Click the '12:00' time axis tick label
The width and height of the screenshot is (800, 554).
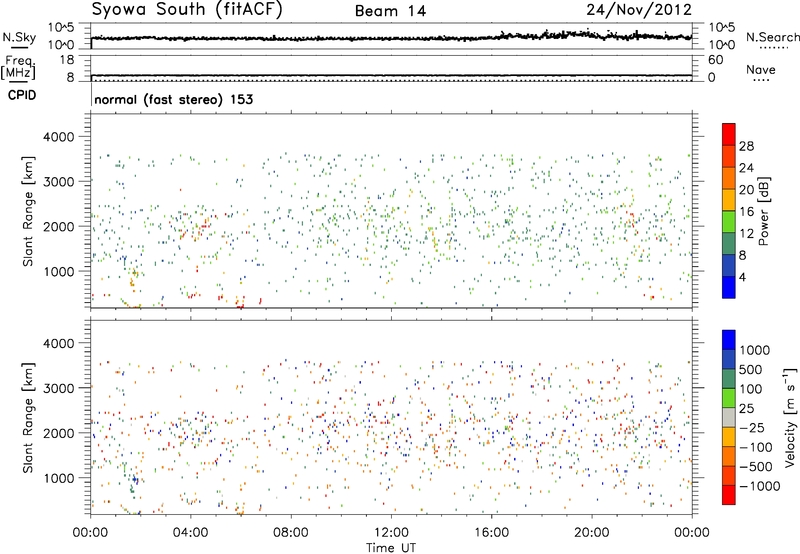coord(391,533)
